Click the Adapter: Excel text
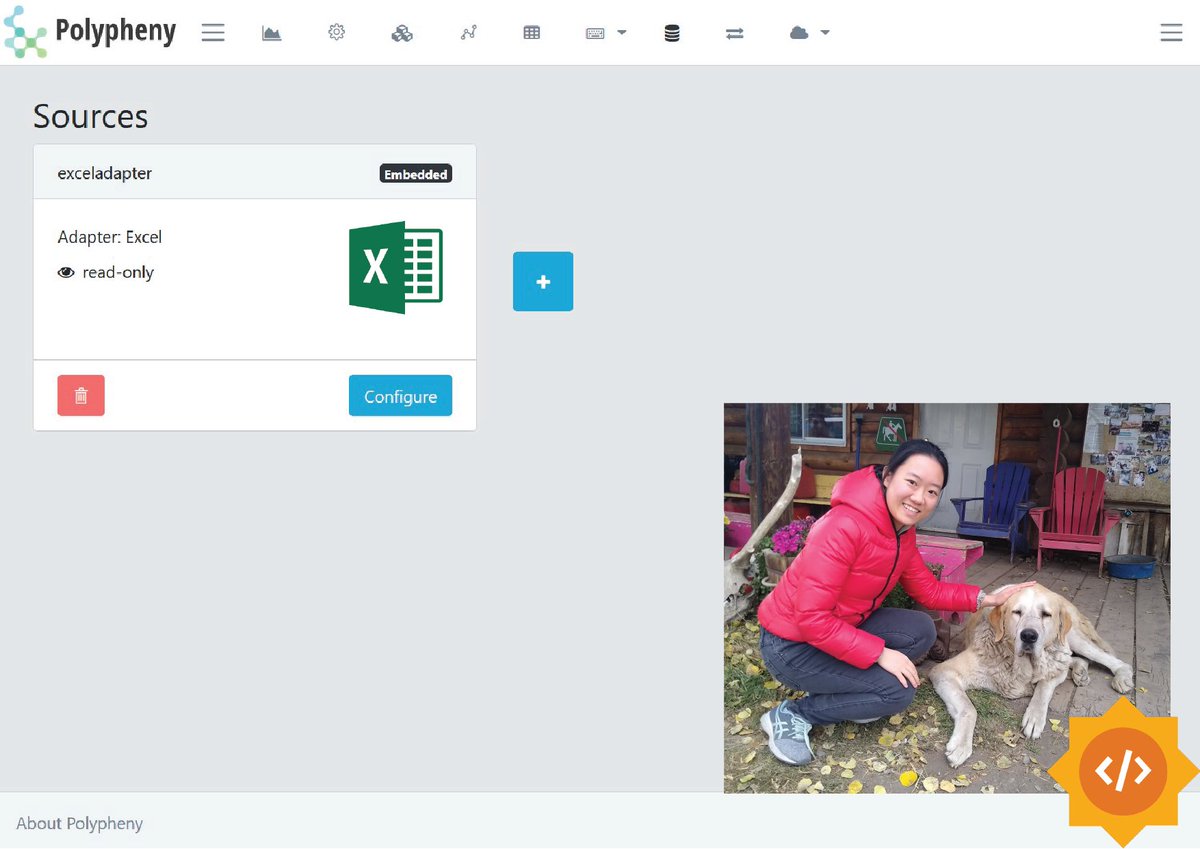 [x=110, y=237]
